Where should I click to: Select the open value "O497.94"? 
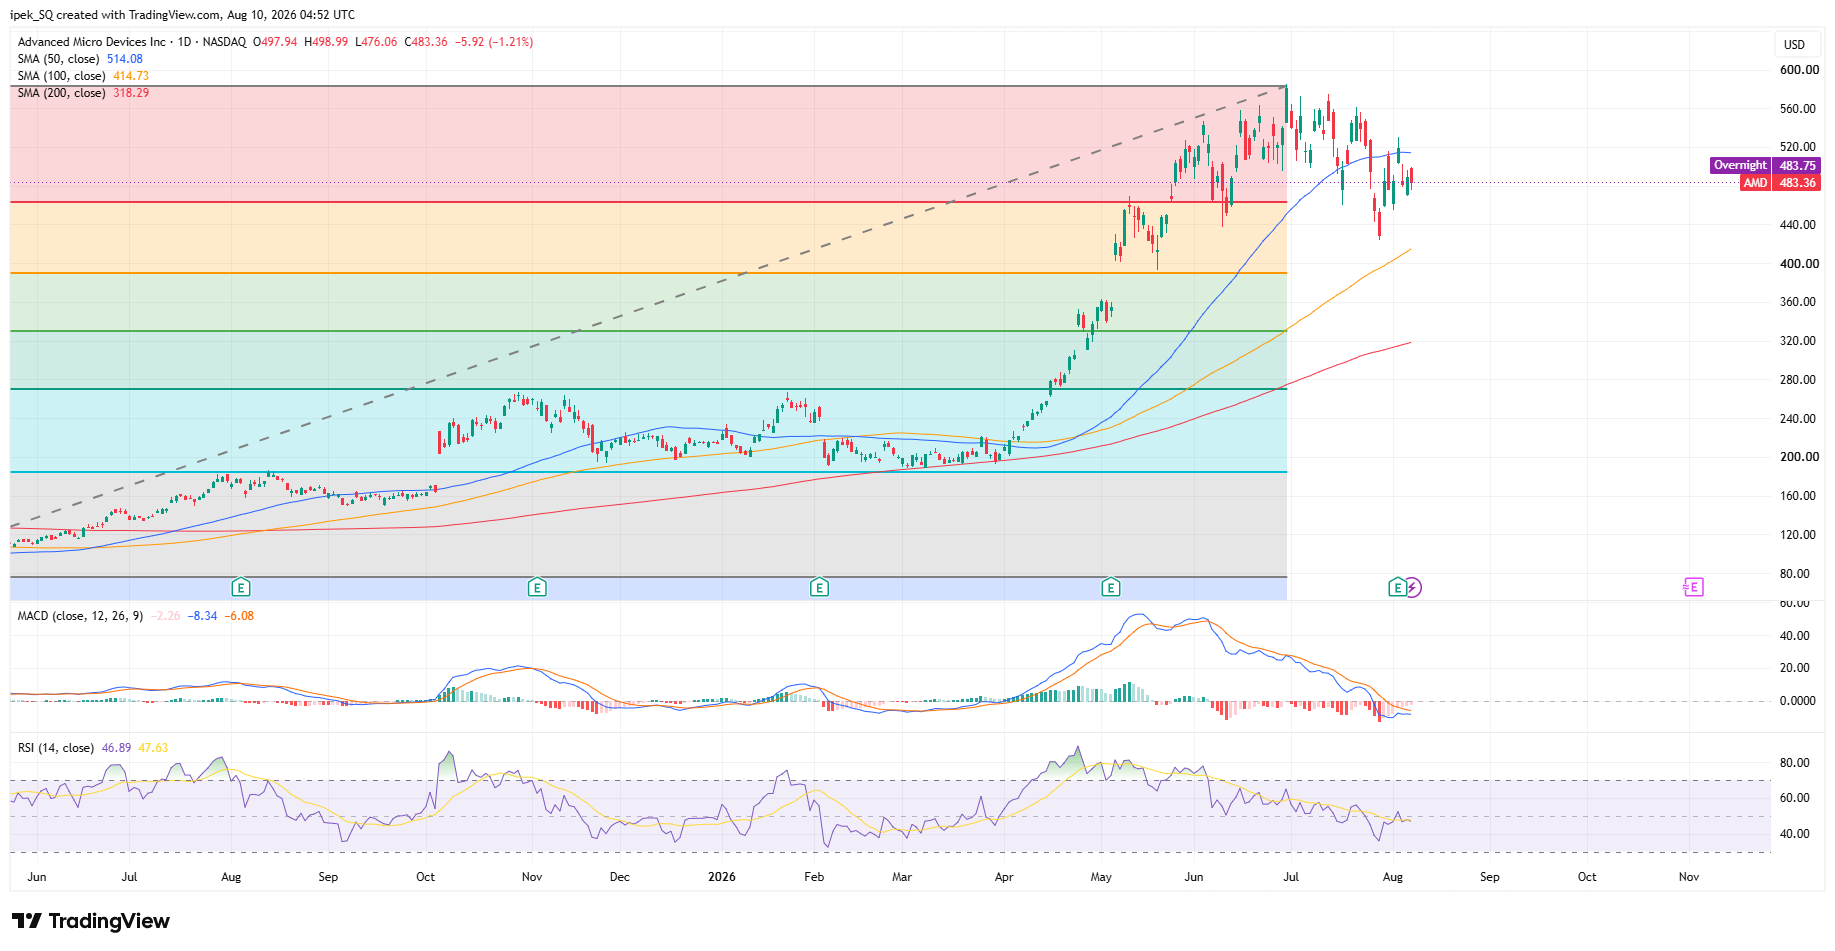pos(275,42)
